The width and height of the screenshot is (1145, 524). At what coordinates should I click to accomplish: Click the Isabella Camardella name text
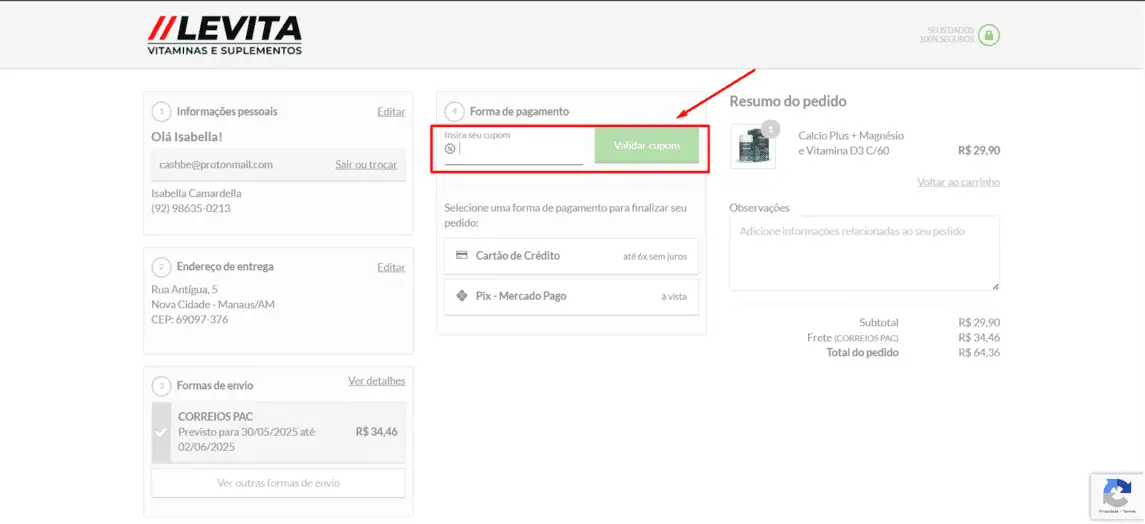pos(196,193)
